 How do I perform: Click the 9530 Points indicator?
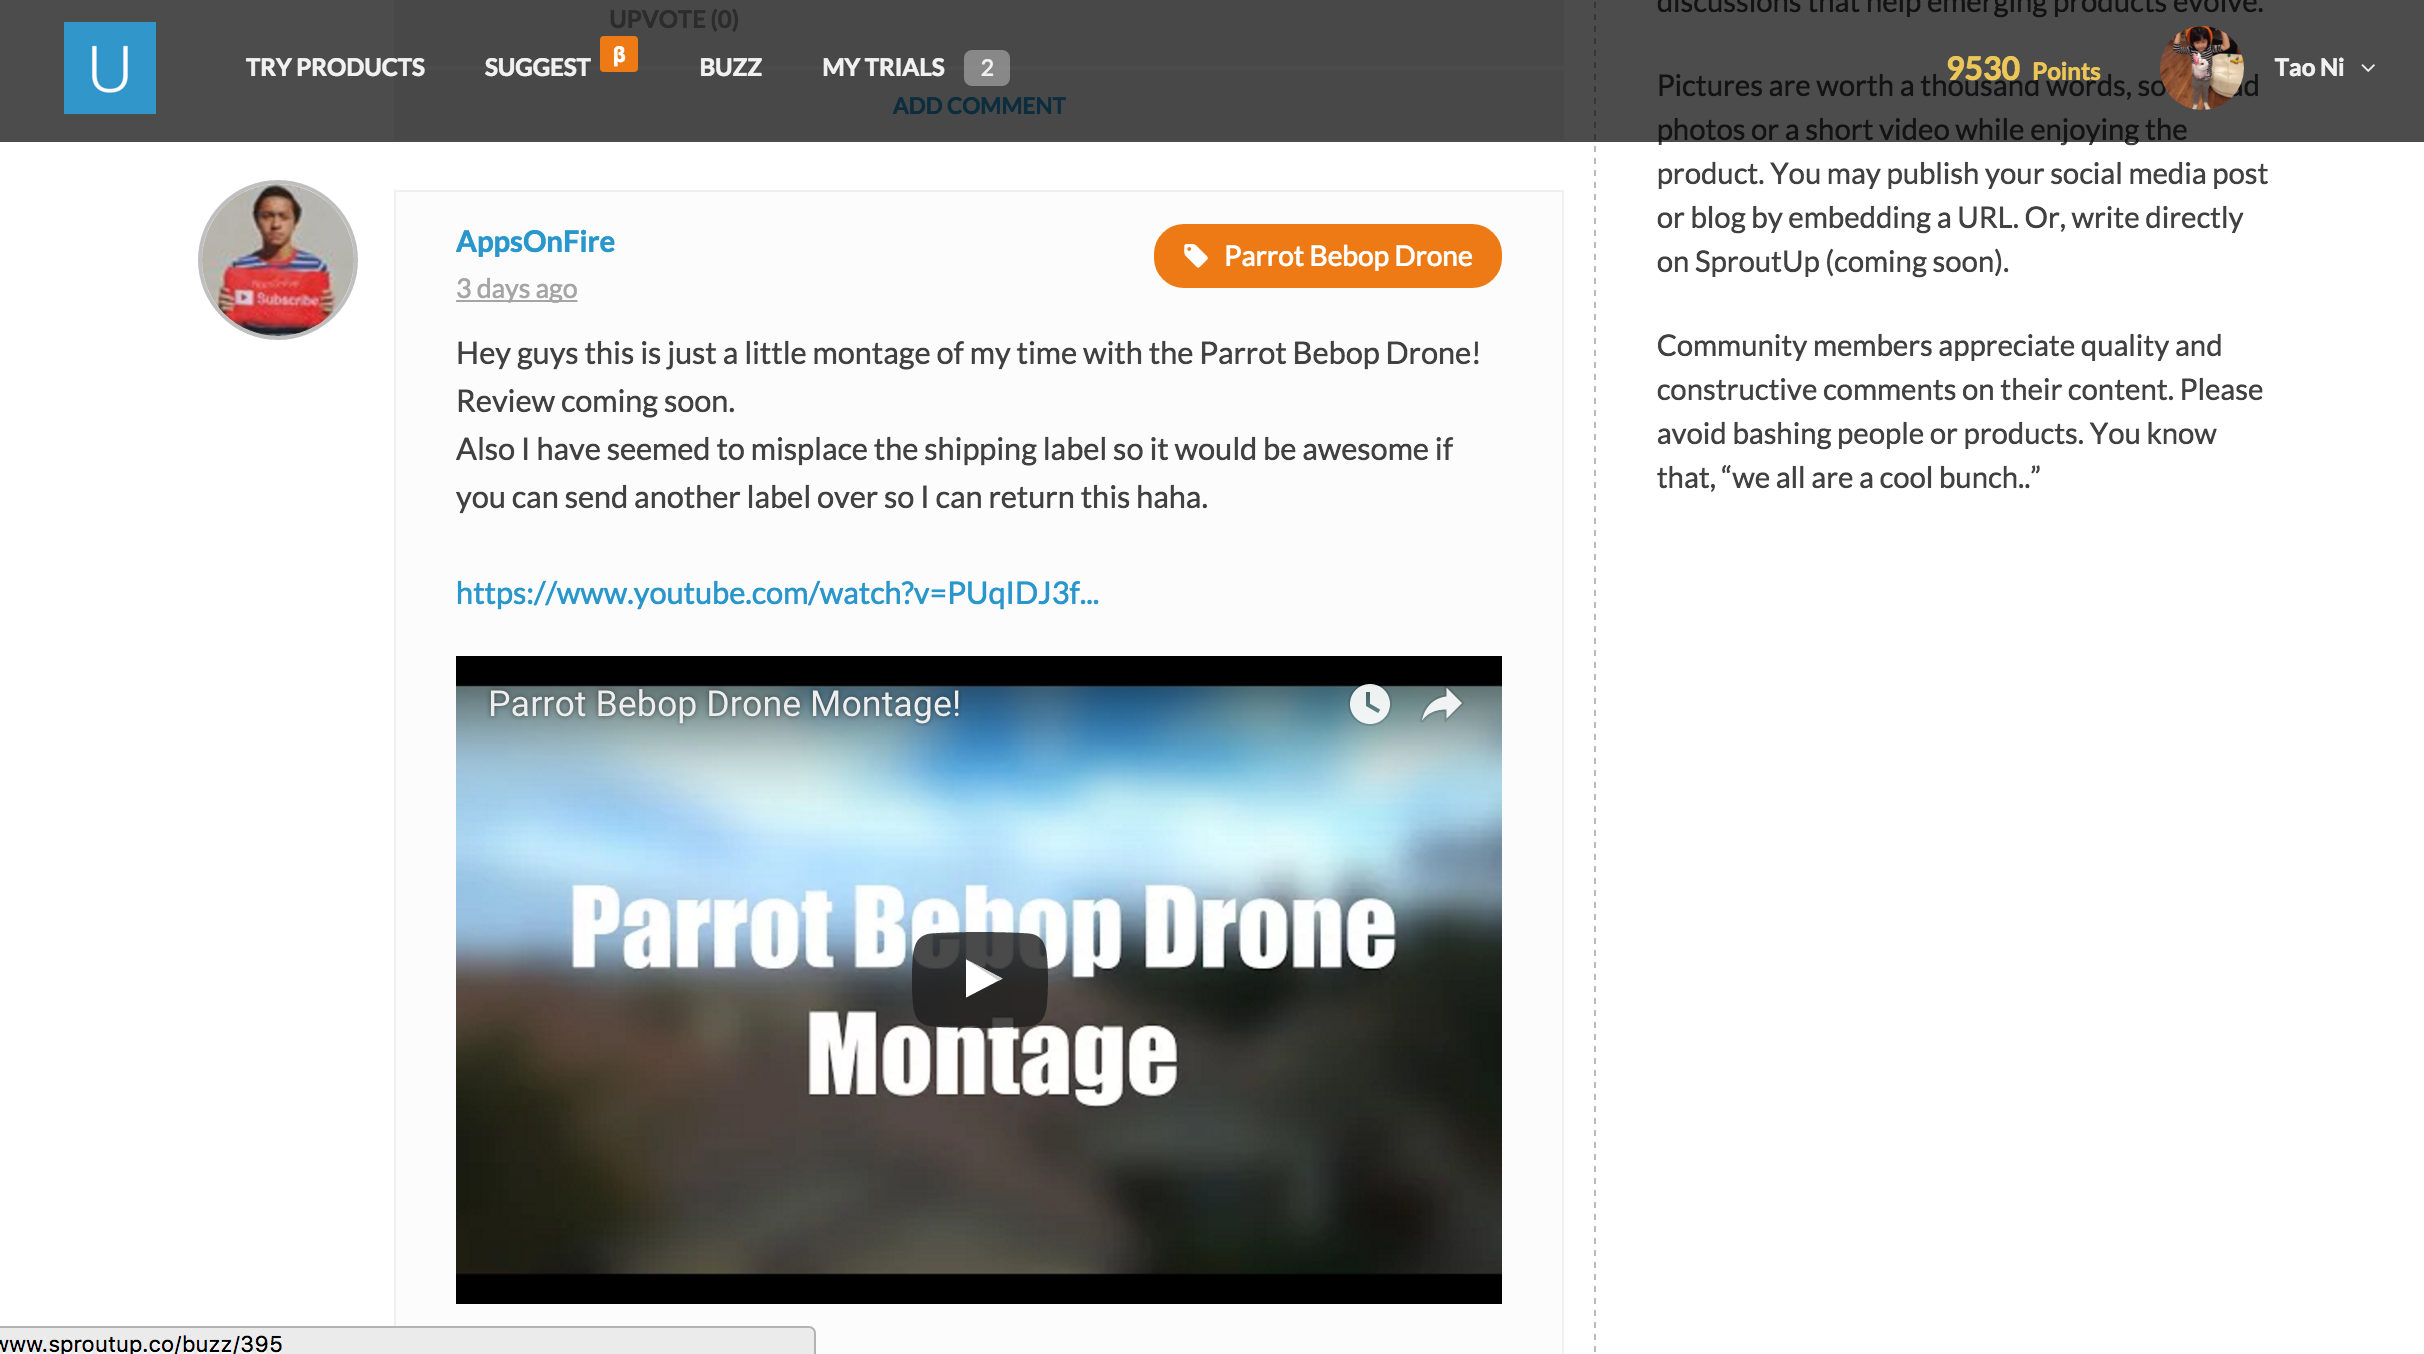[x=2022, y=69]
